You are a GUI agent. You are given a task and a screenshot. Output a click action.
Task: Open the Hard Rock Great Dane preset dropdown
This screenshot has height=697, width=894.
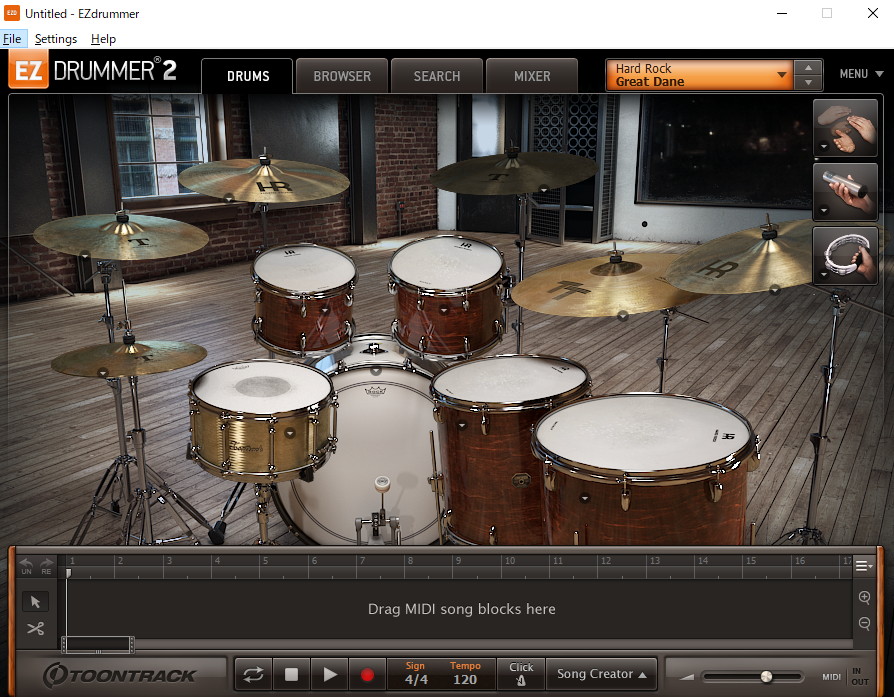699,75
